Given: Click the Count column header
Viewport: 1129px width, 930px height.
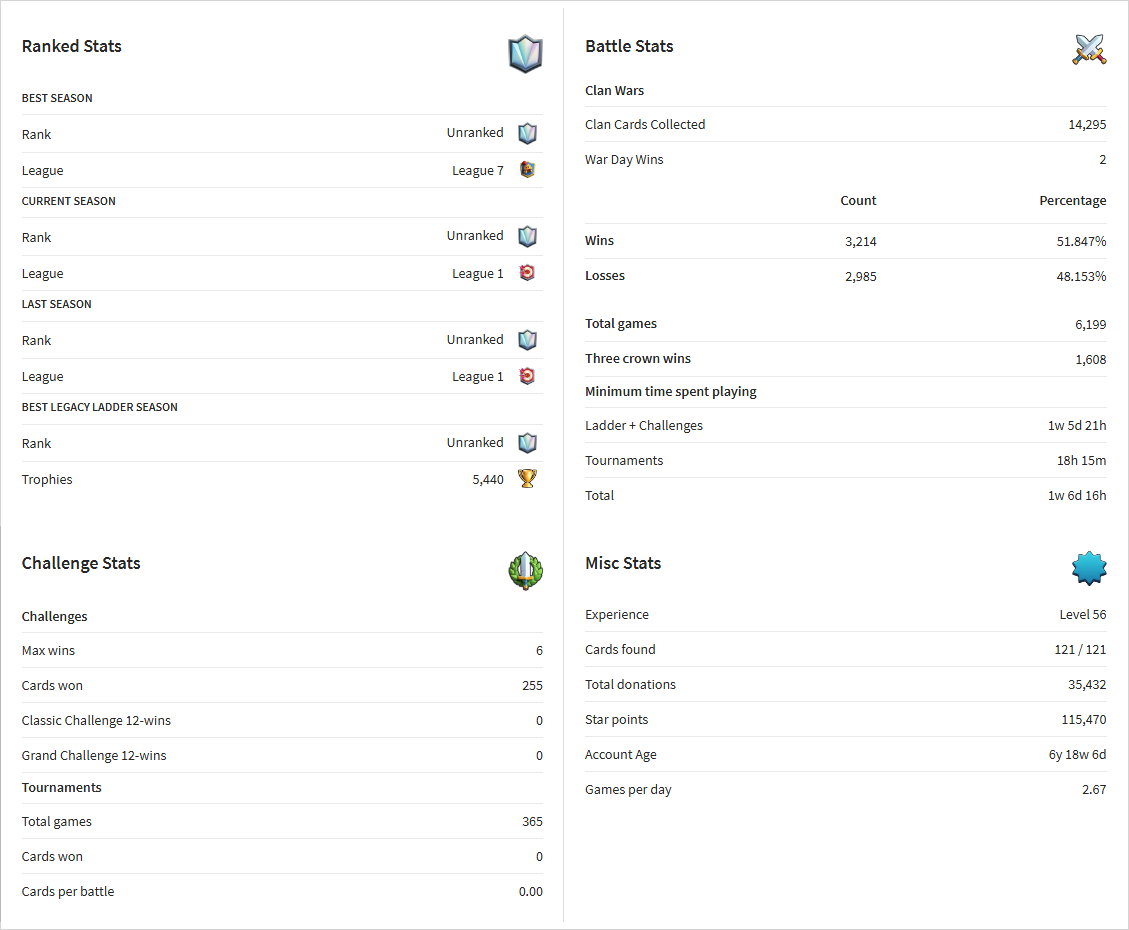Looking at the screenshot, I should 858,201.
